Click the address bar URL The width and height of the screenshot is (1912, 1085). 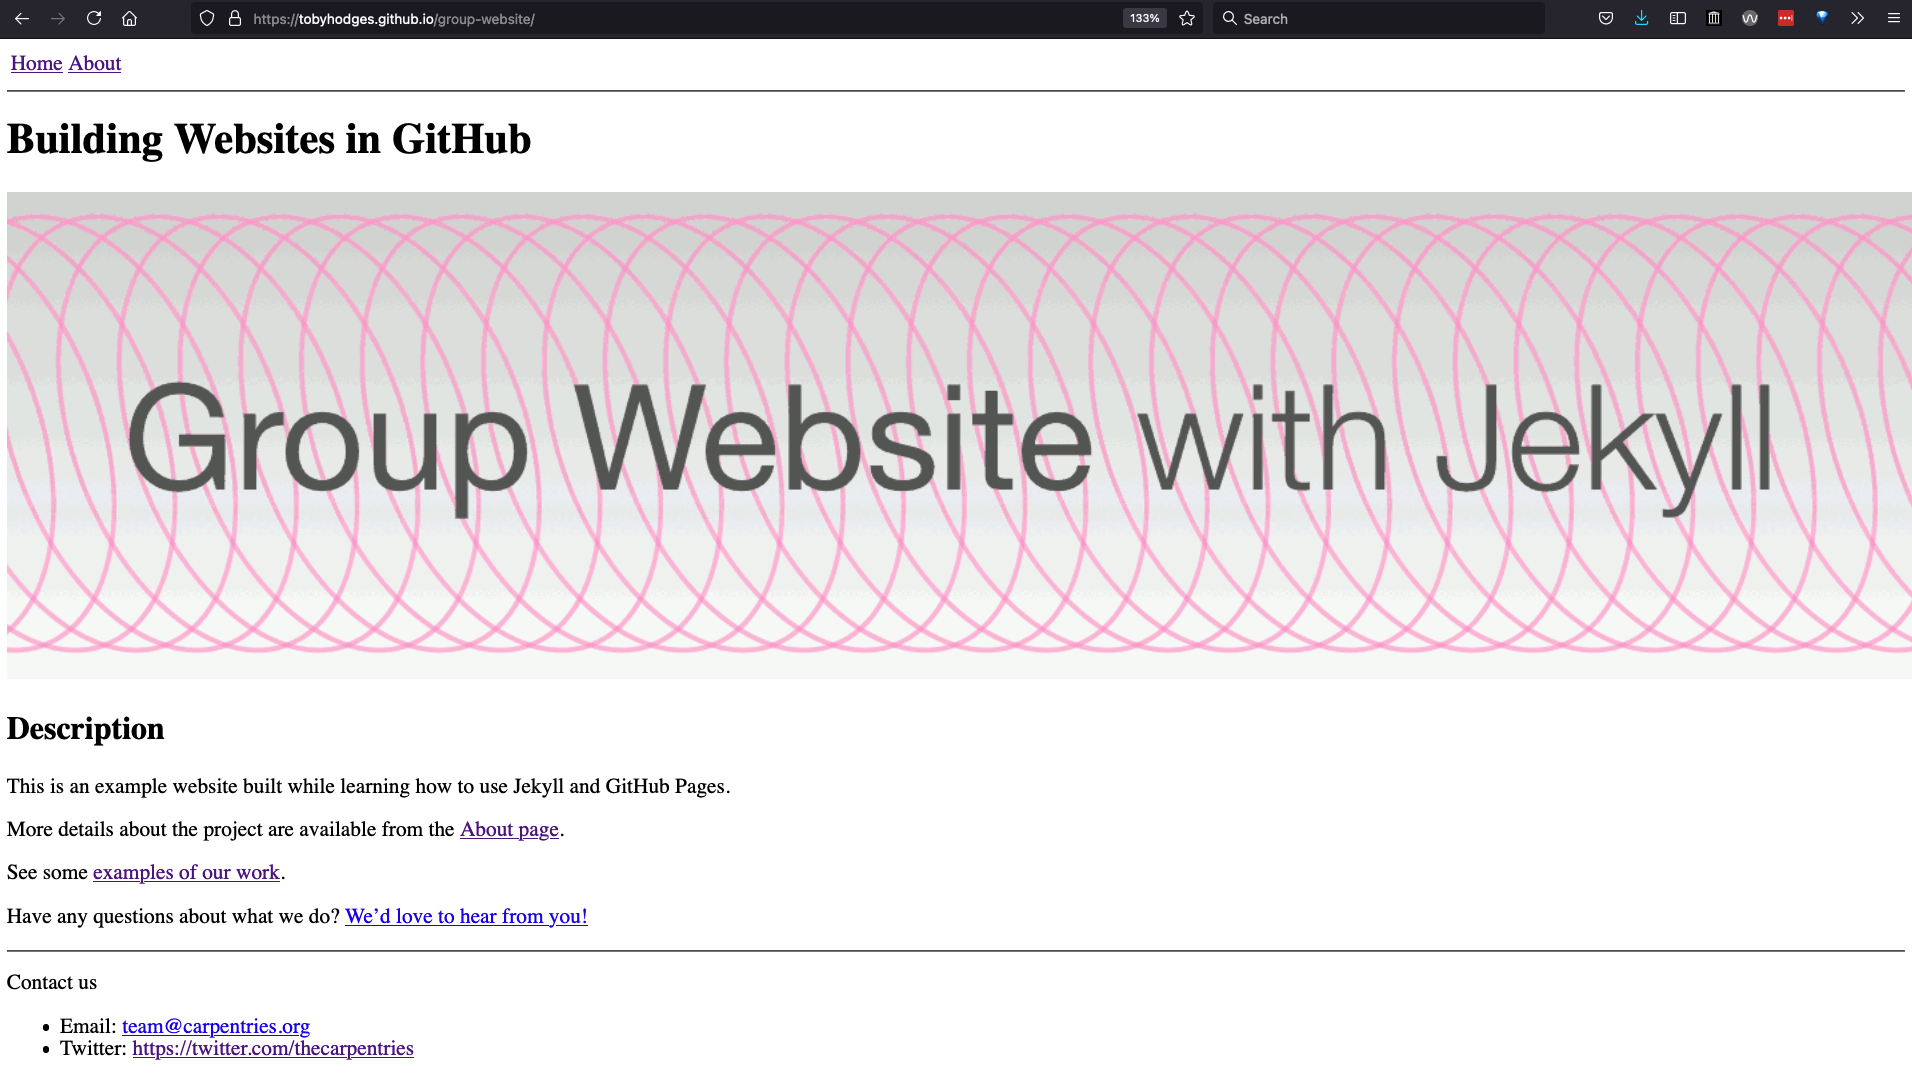tap(394, 19)
